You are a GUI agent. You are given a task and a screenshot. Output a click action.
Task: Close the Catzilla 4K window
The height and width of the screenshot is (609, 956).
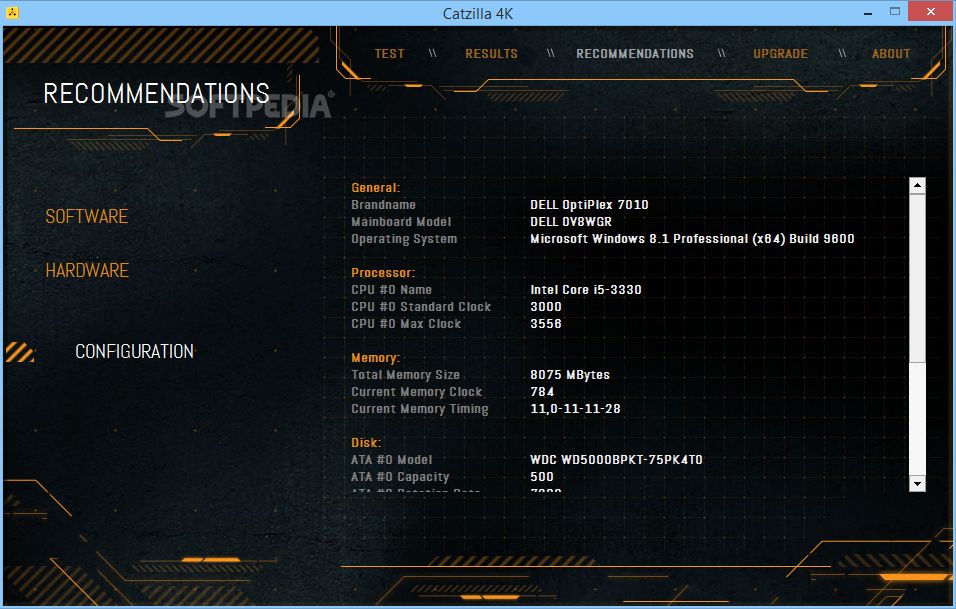[930, 12]
